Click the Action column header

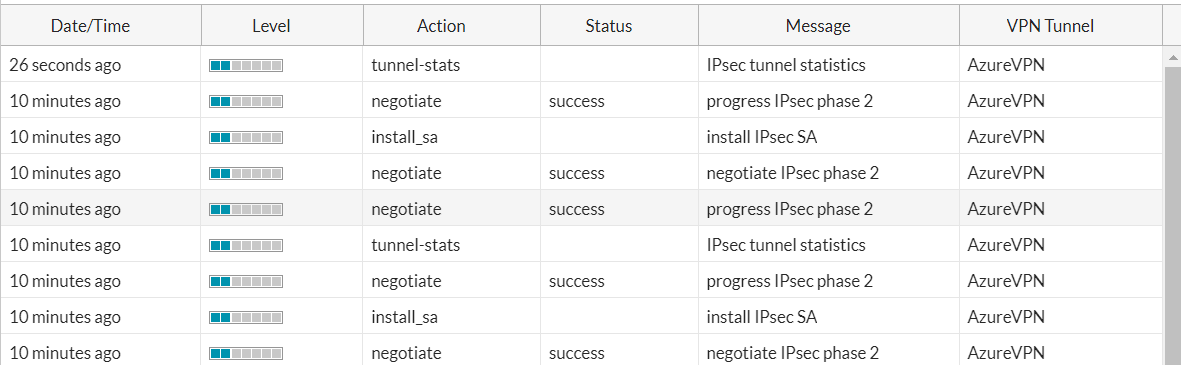441,26
